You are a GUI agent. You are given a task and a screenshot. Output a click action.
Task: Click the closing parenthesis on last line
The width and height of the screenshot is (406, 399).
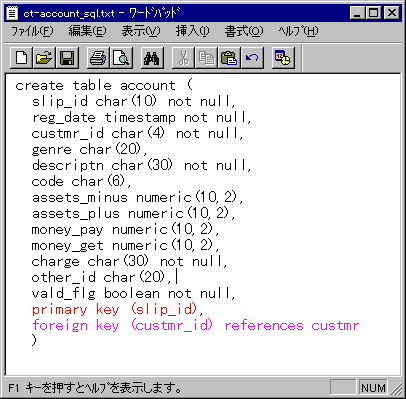point(34,340)
